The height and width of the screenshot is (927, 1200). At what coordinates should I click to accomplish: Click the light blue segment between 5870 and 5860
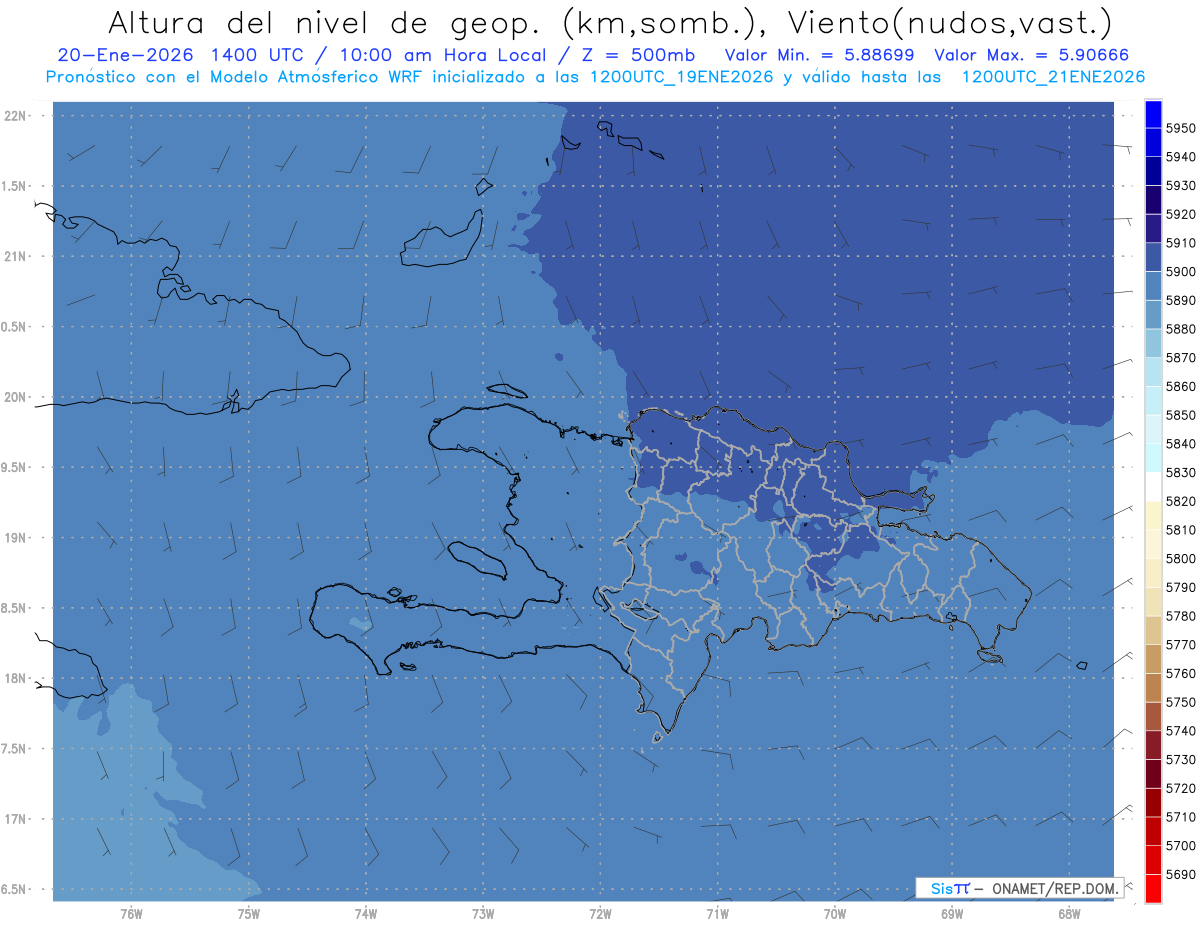point(1153,371)
